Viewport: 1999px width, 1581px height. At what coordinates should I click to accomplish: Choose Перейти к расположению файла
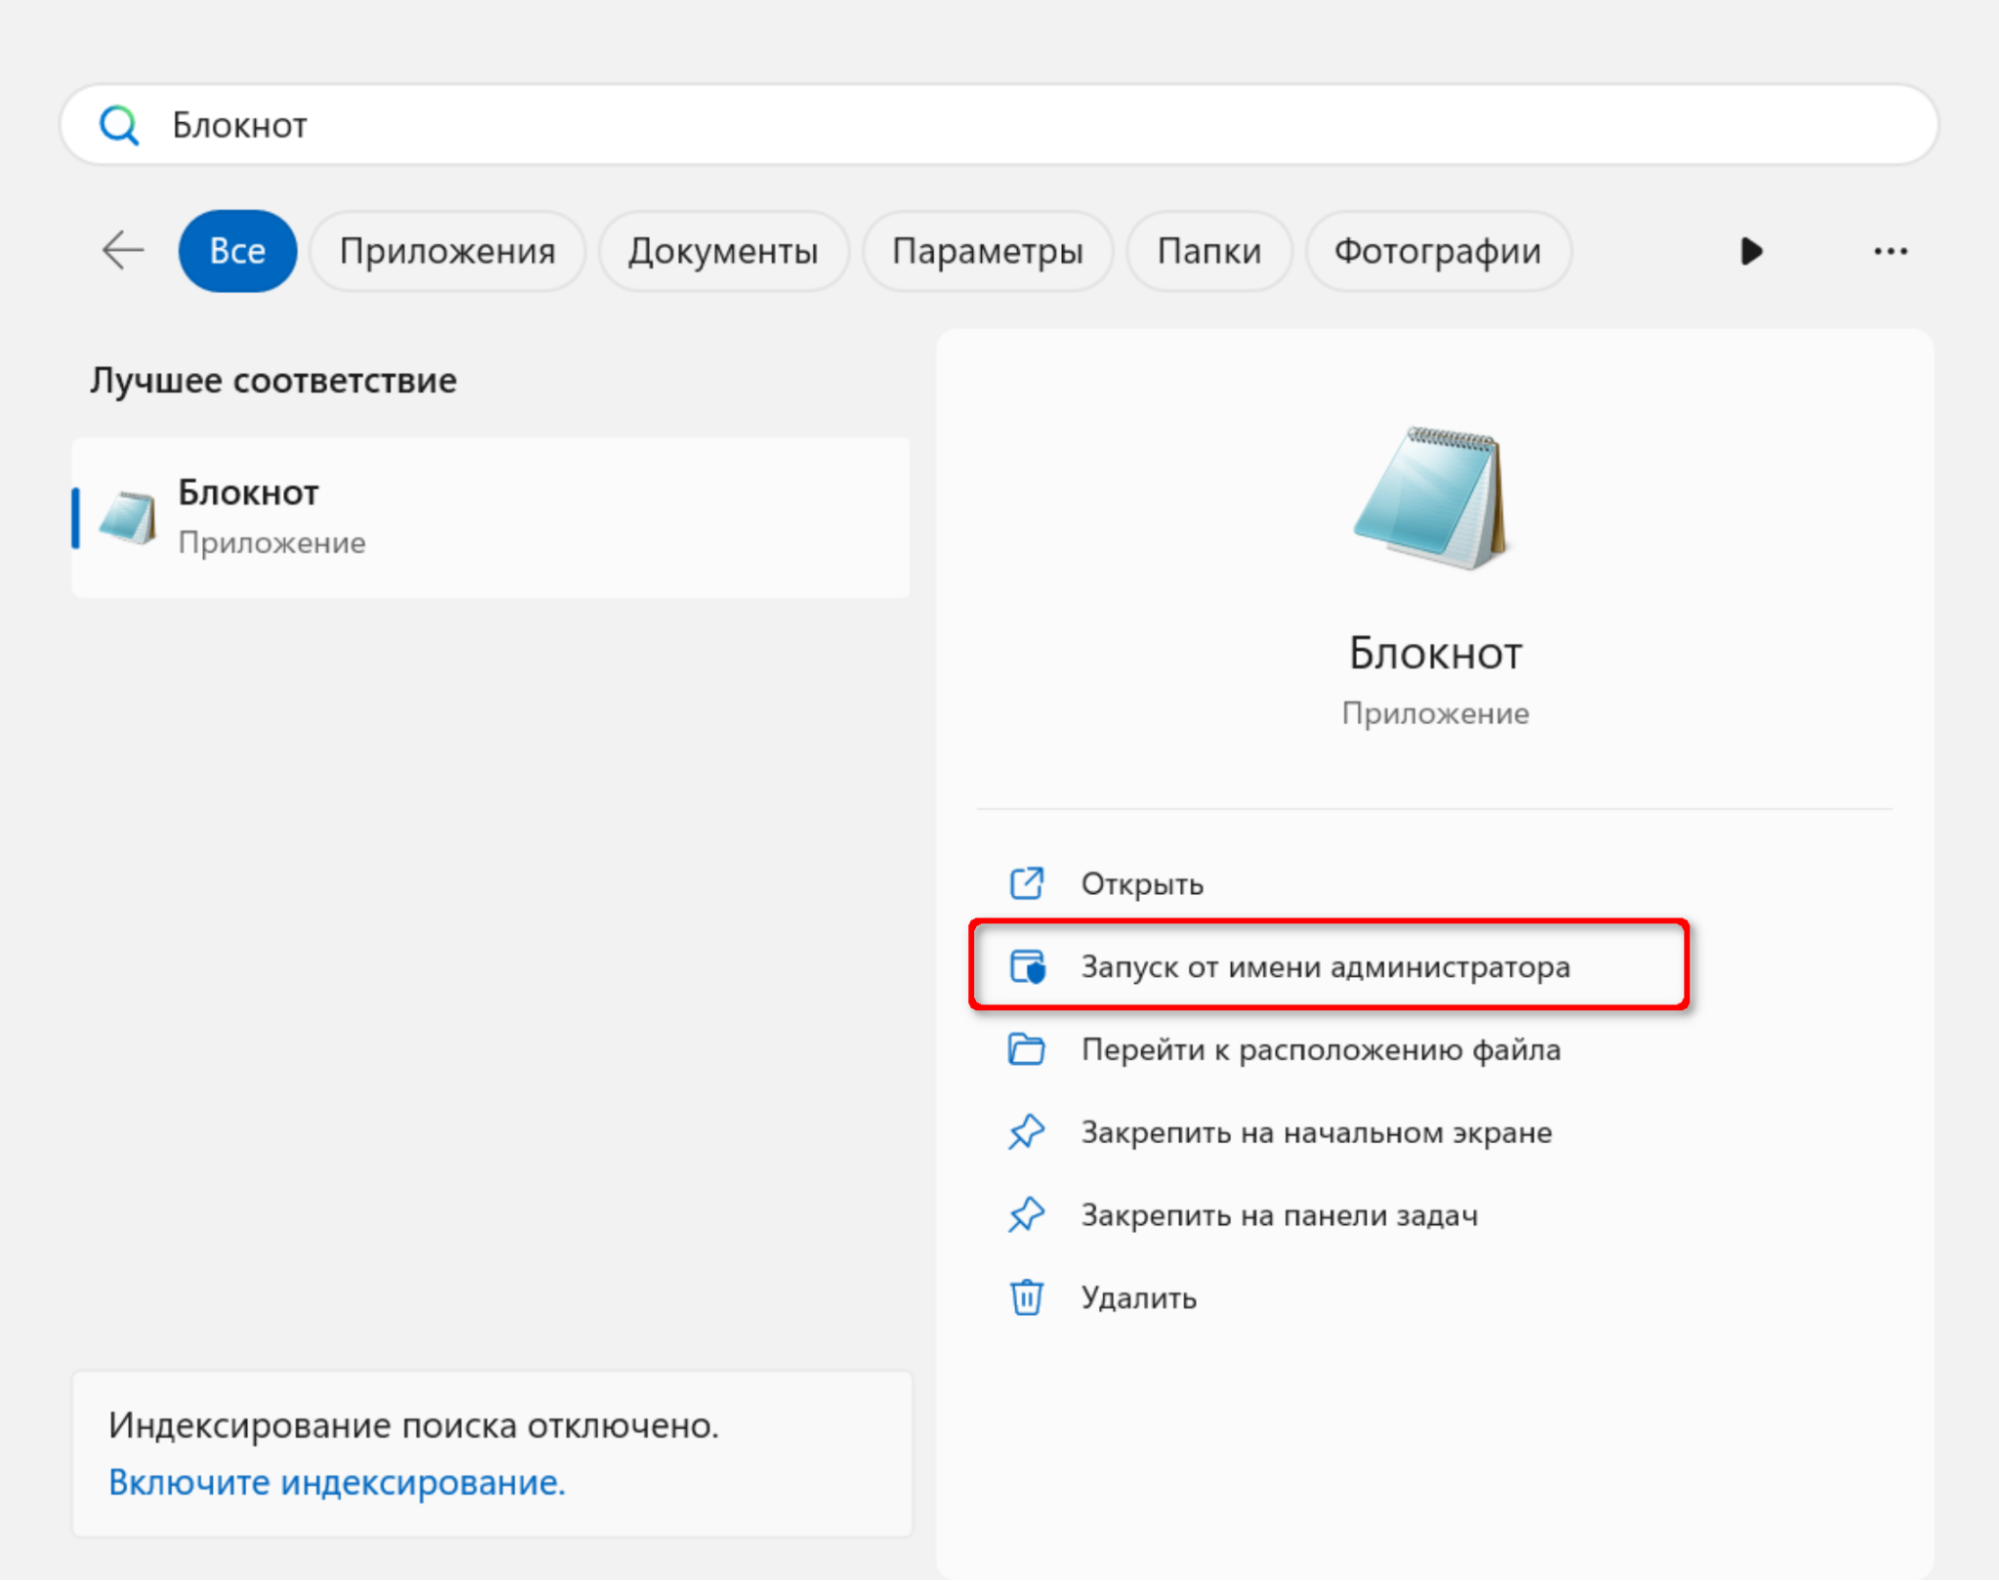1320,1050
